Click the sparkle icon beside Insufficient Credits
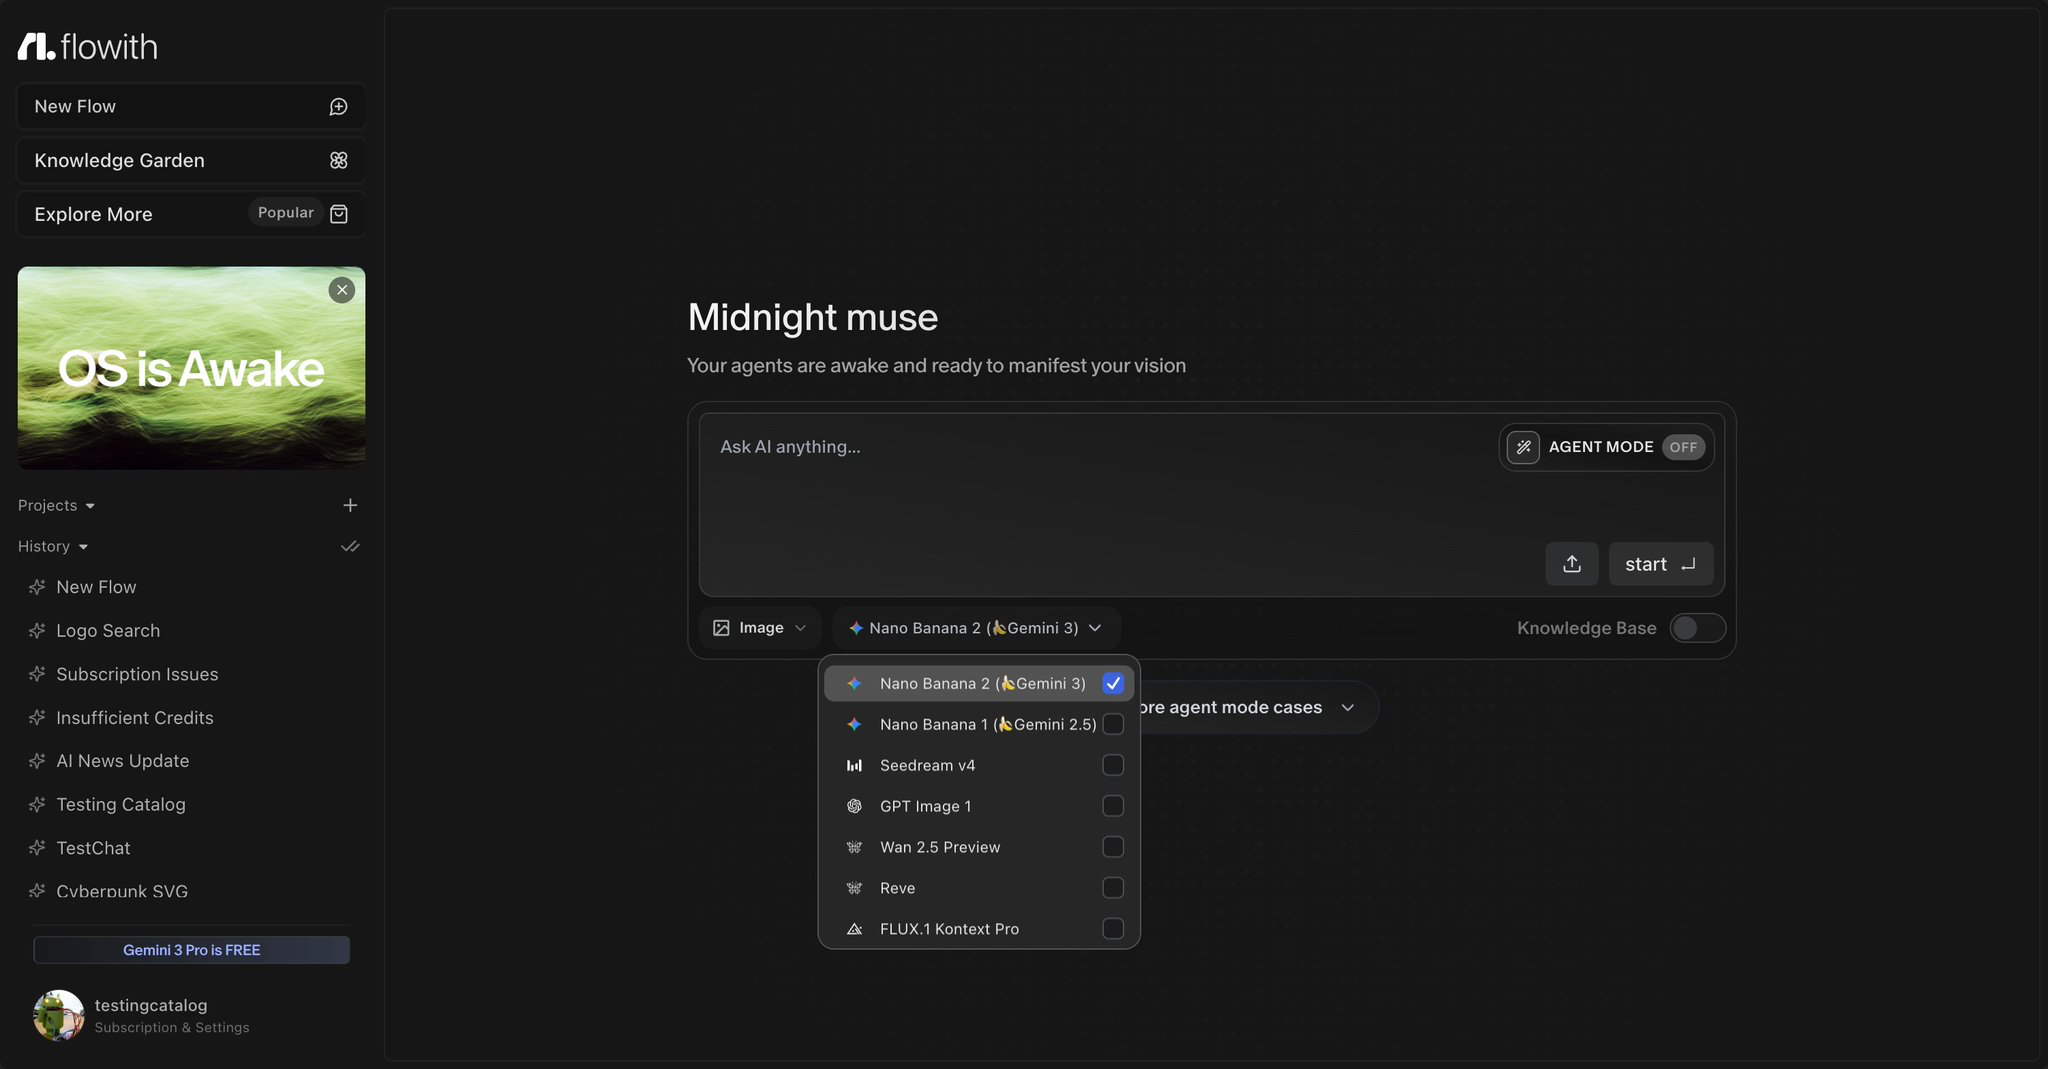This screenshot has width=2048, height=1069. pyautogui.click(x=37, y=718)
